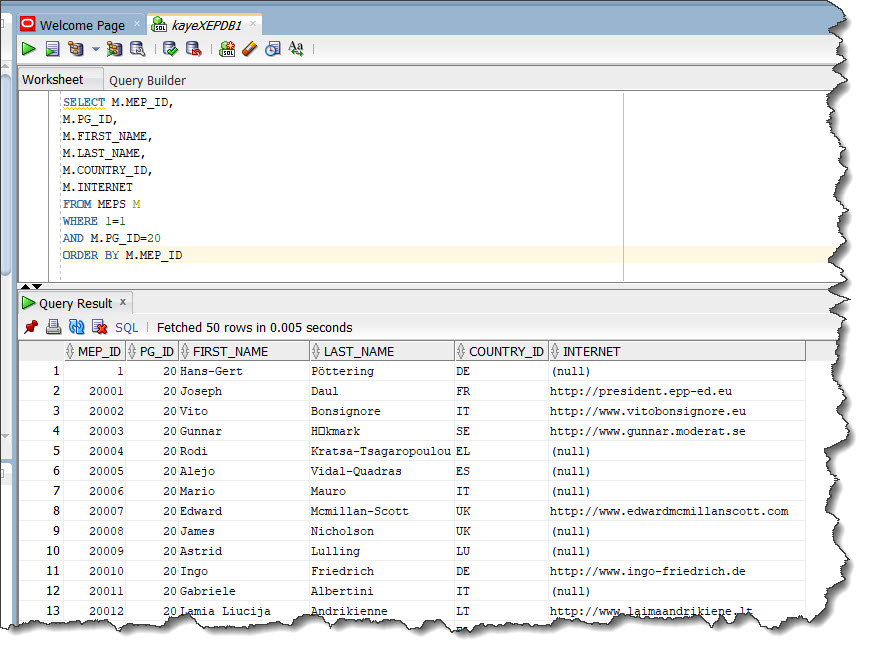Sort by the MEP_ID column header
Viewport: 871px width, 655px height.
click(94, 352)
